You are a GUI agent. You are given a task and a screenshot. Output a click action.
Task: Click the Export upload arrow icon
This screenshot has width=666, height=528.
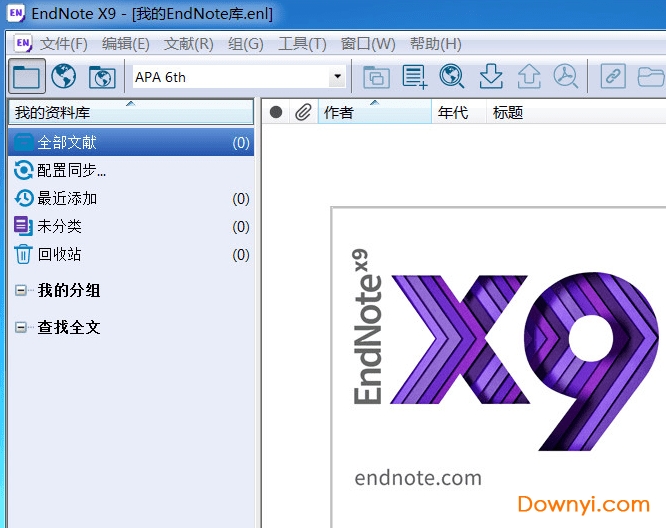(x=529, y=77)
